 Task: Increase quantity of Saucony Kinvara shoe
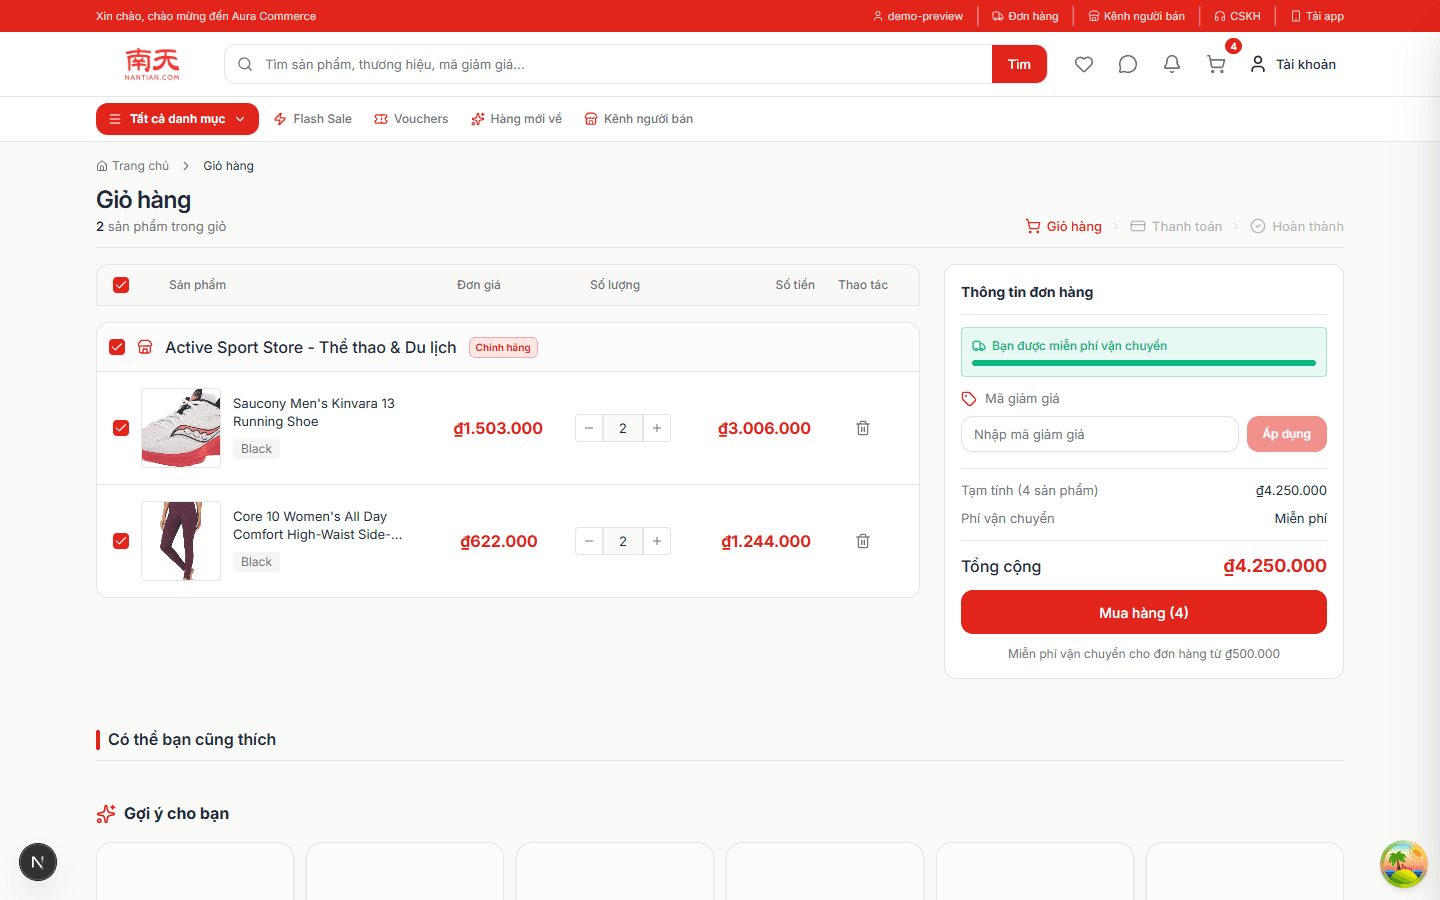click(x=657, y=428)
